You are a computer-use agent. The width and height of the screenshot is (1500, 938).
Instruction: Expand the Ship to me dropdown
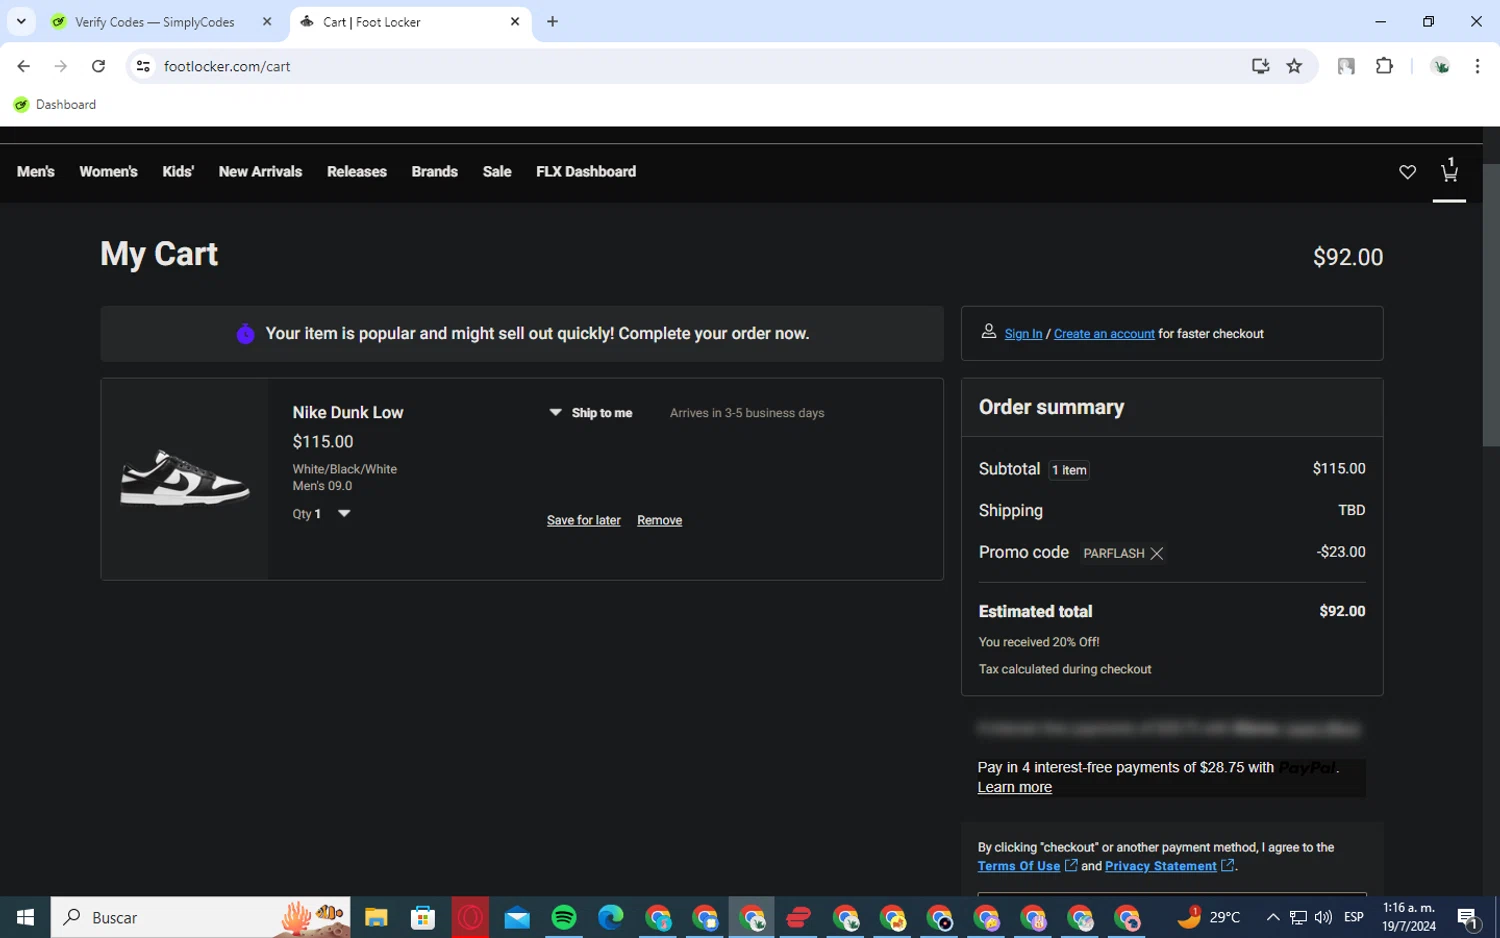click(x=591, y=413)
